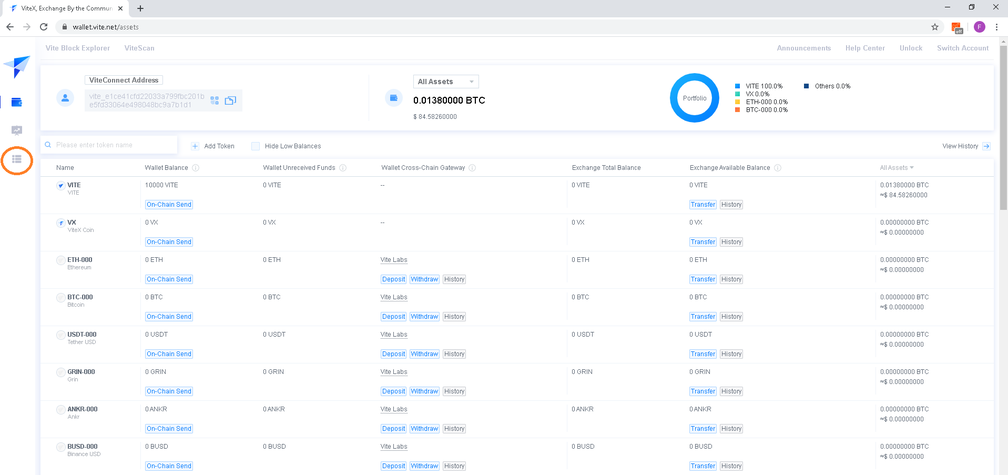Open View History
Image resolution: width=1008 pixels, height=475 pixels.
click(x=967, y=146)
